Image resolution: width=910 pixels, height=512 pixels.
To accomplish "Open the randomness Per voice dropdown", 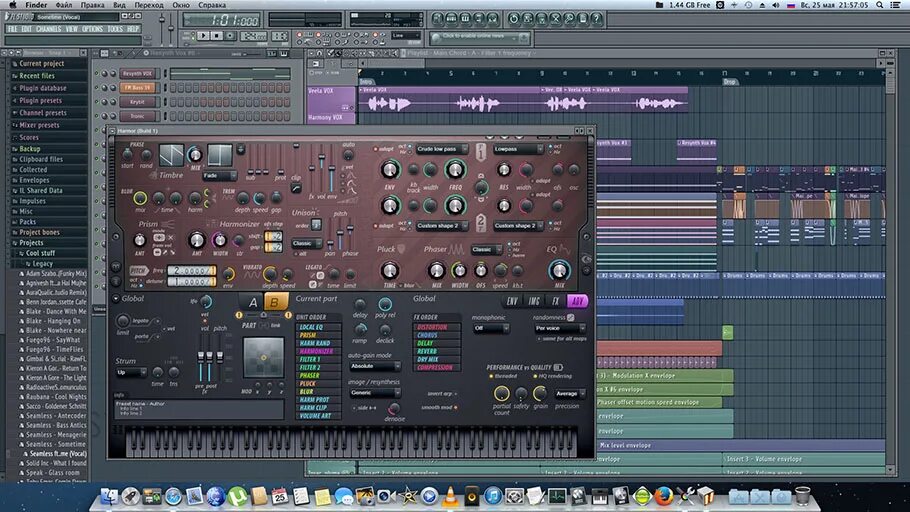I will 559,329.
